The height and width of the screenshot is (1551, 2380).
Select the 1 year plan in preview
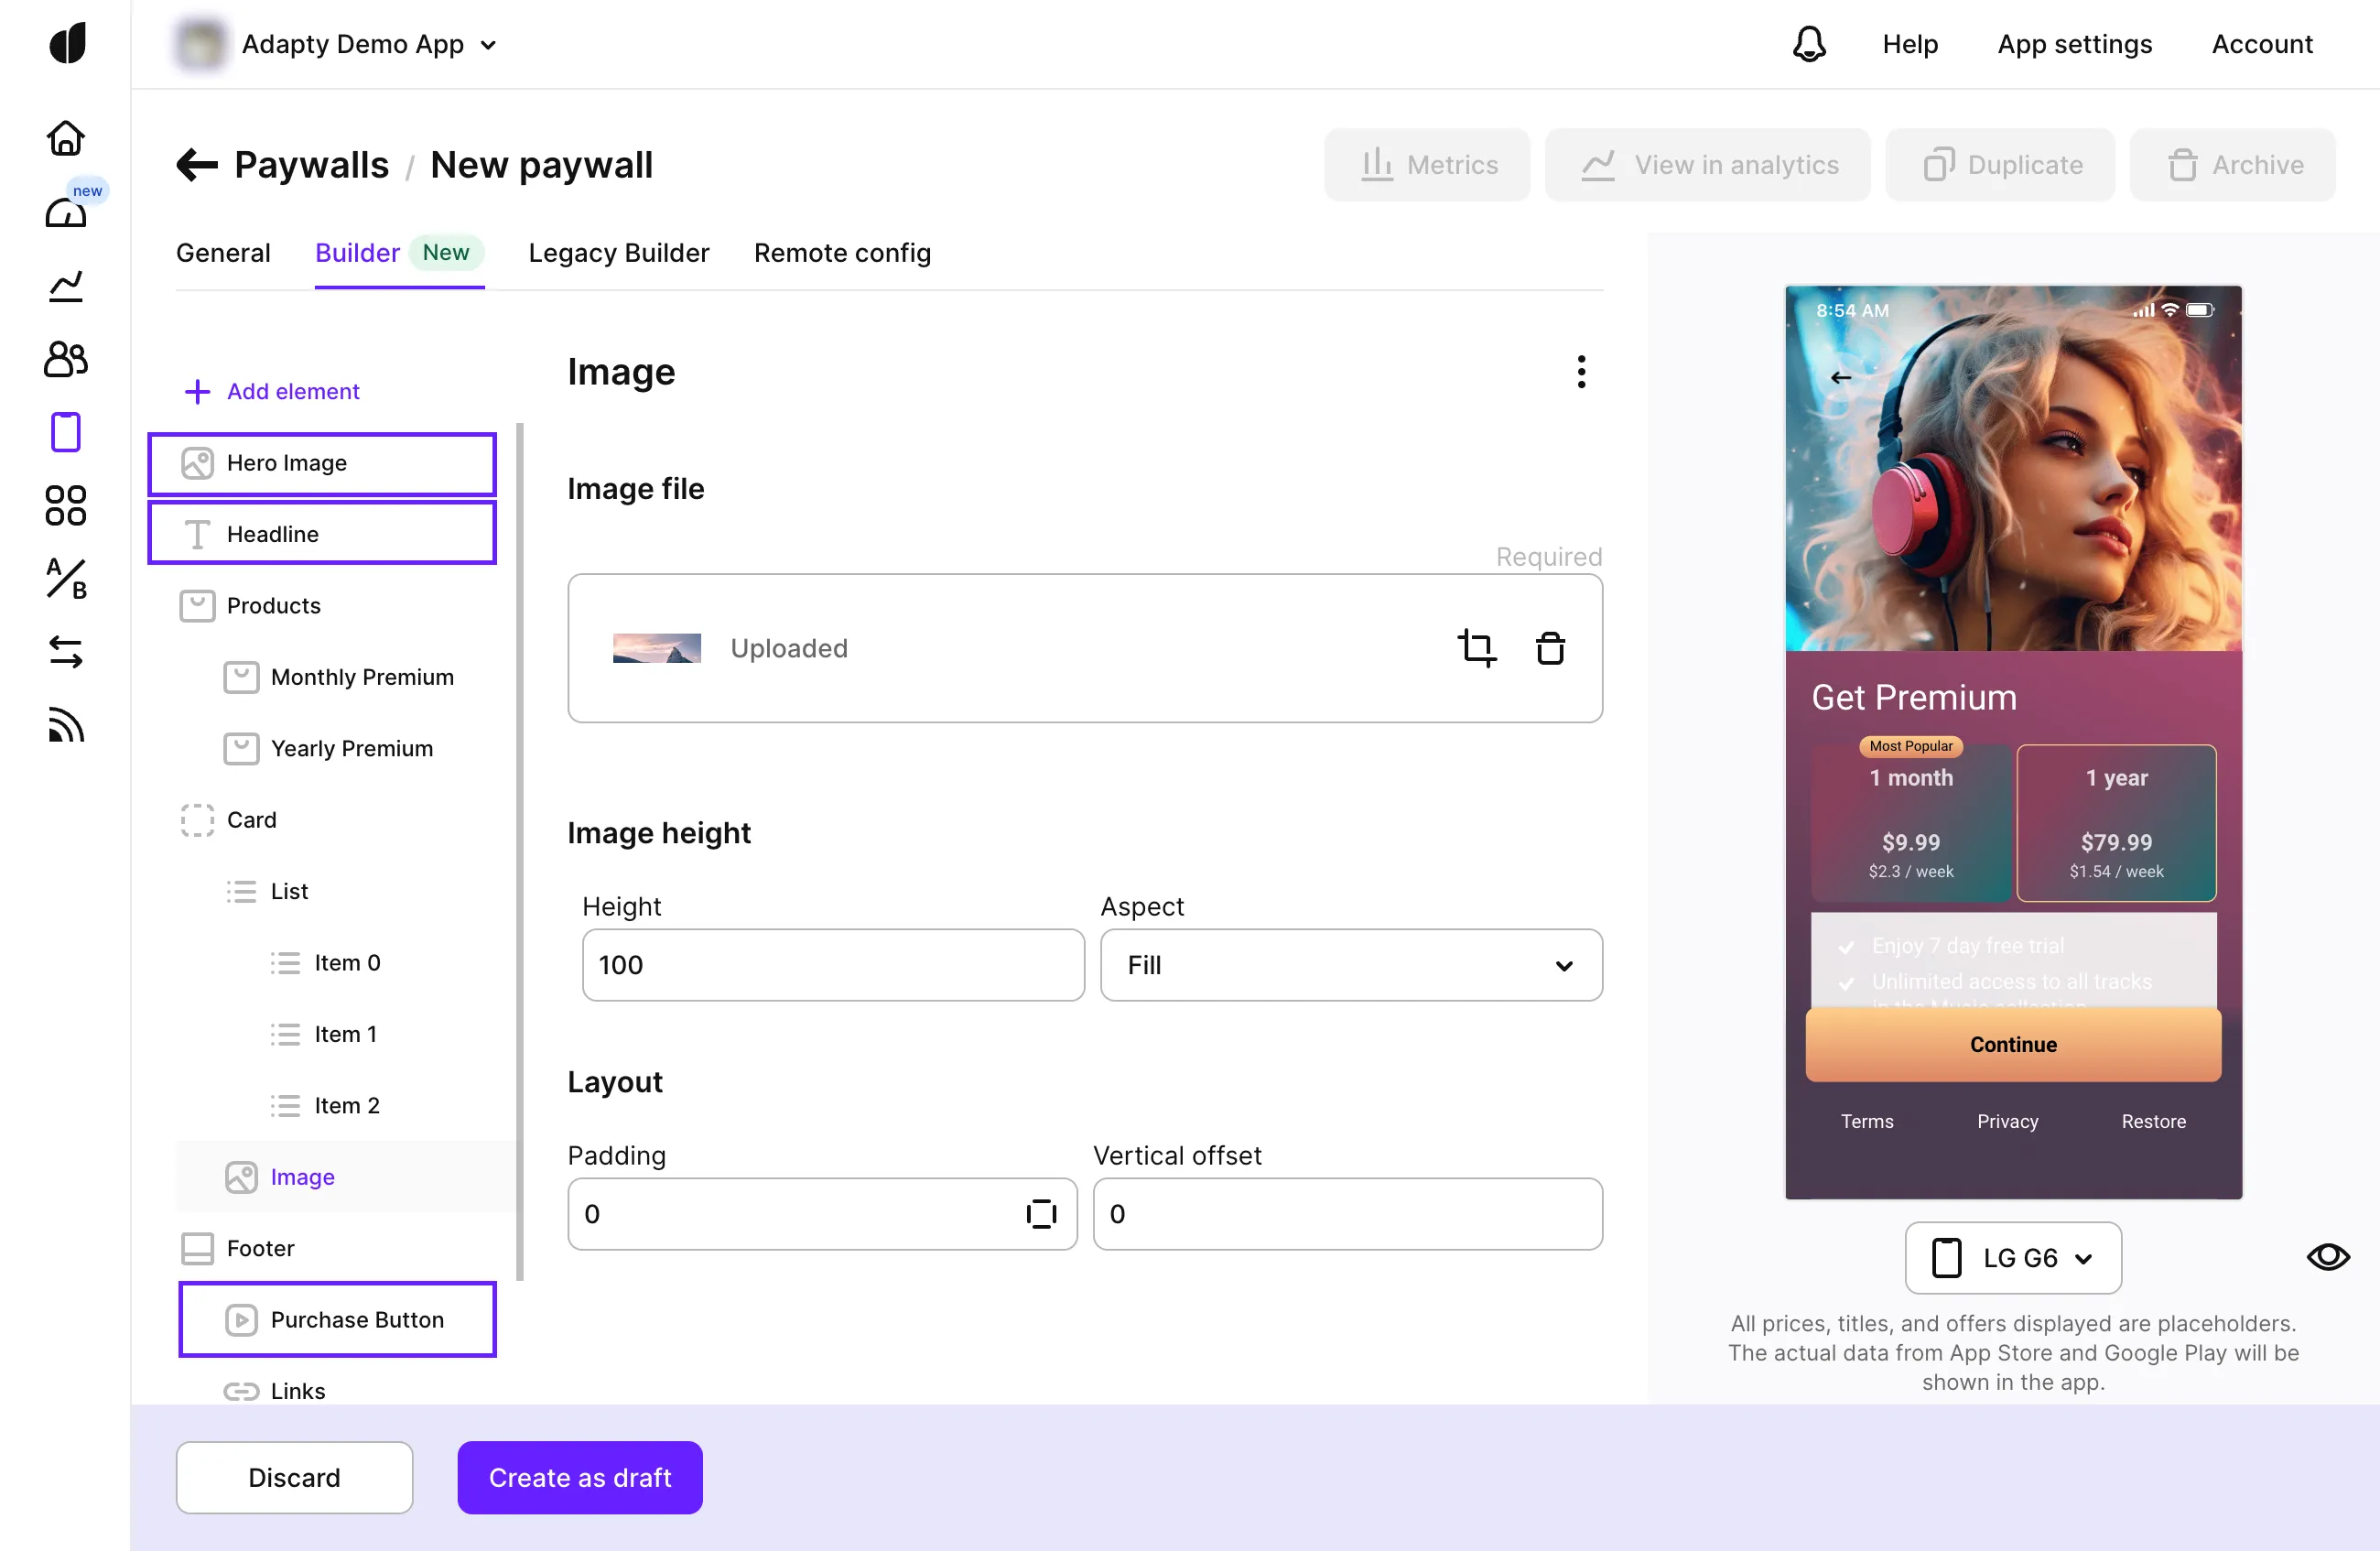(x=2115, y=822)
